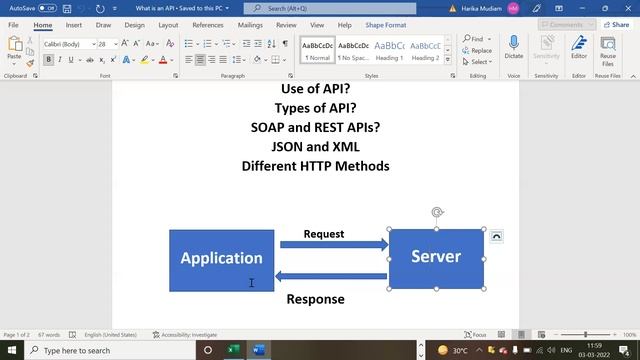
Task: Click the Redo/Repeat arrow icon
Action: tap(100, 9)
